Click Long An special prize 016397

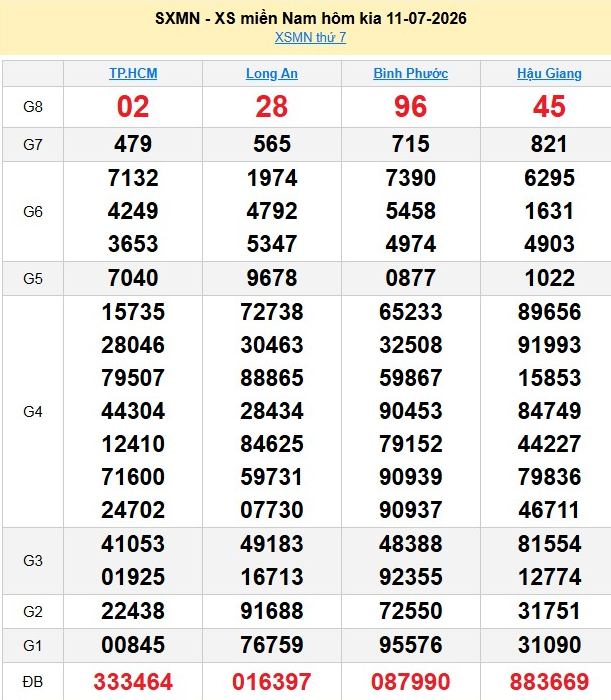point(272,682)
